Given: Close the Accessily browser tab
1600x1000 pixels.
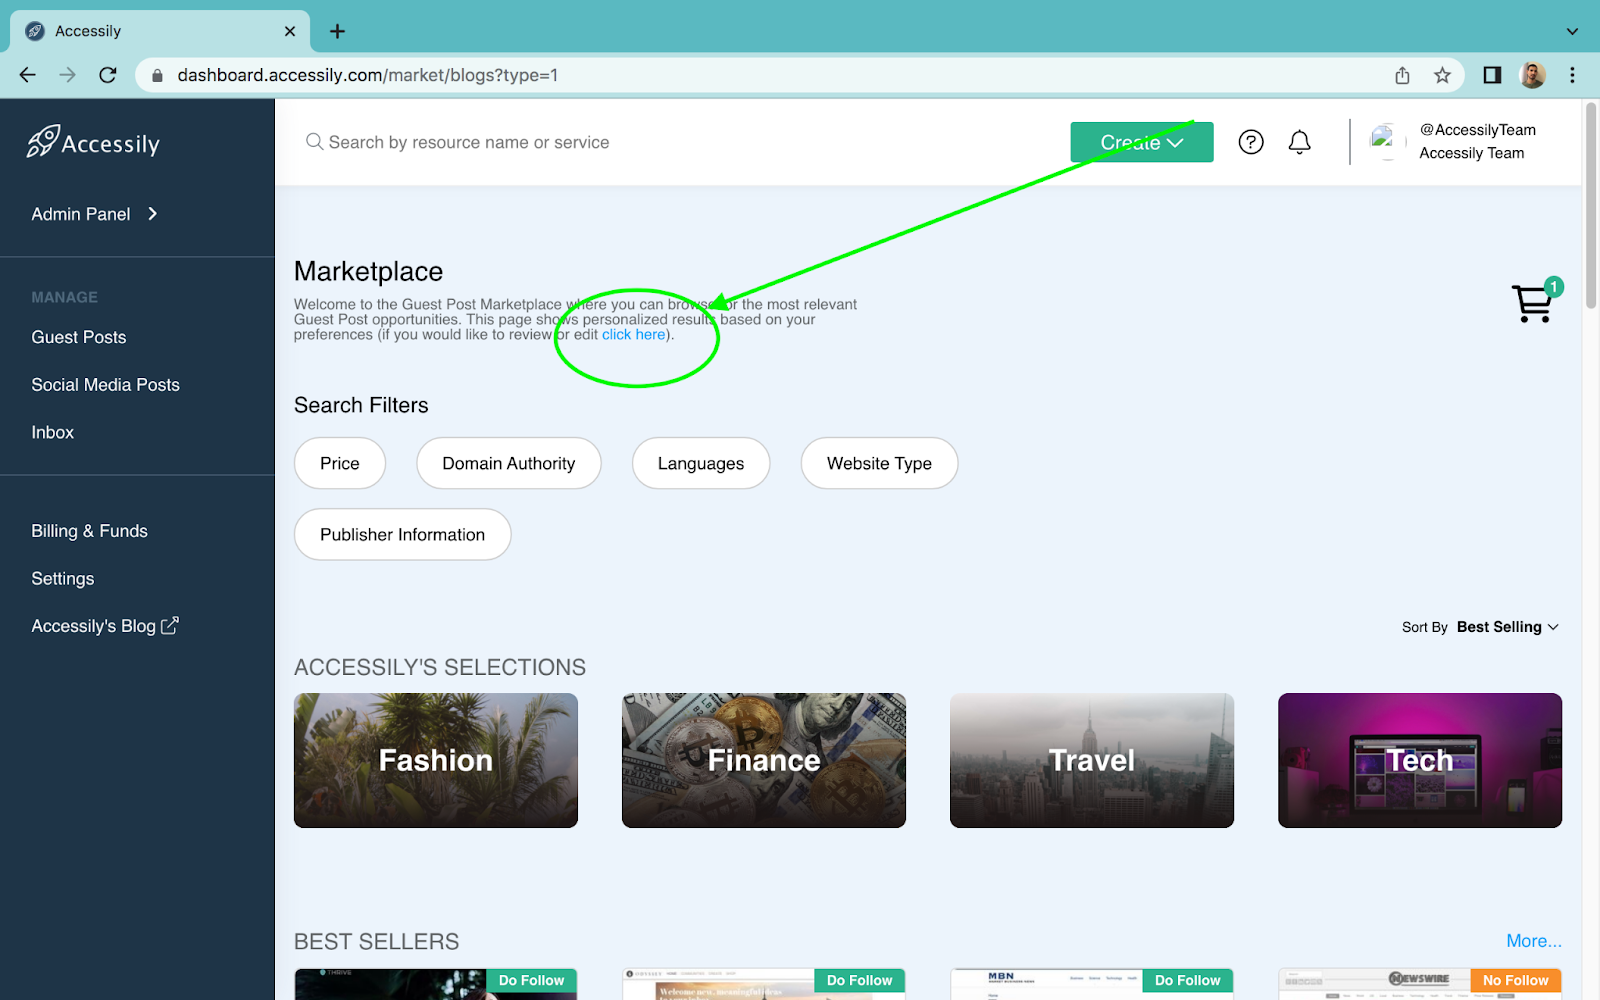Looking at the screenshot, I should coord(290,31).
